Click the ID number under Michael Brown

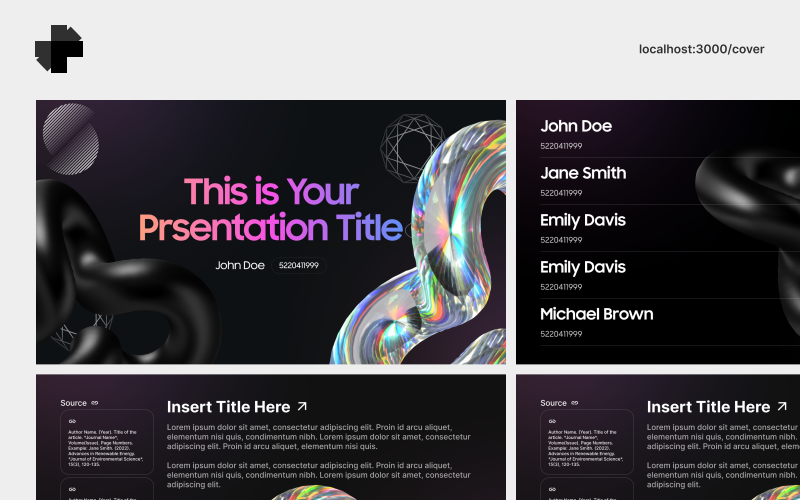click(x=561, y=334)
